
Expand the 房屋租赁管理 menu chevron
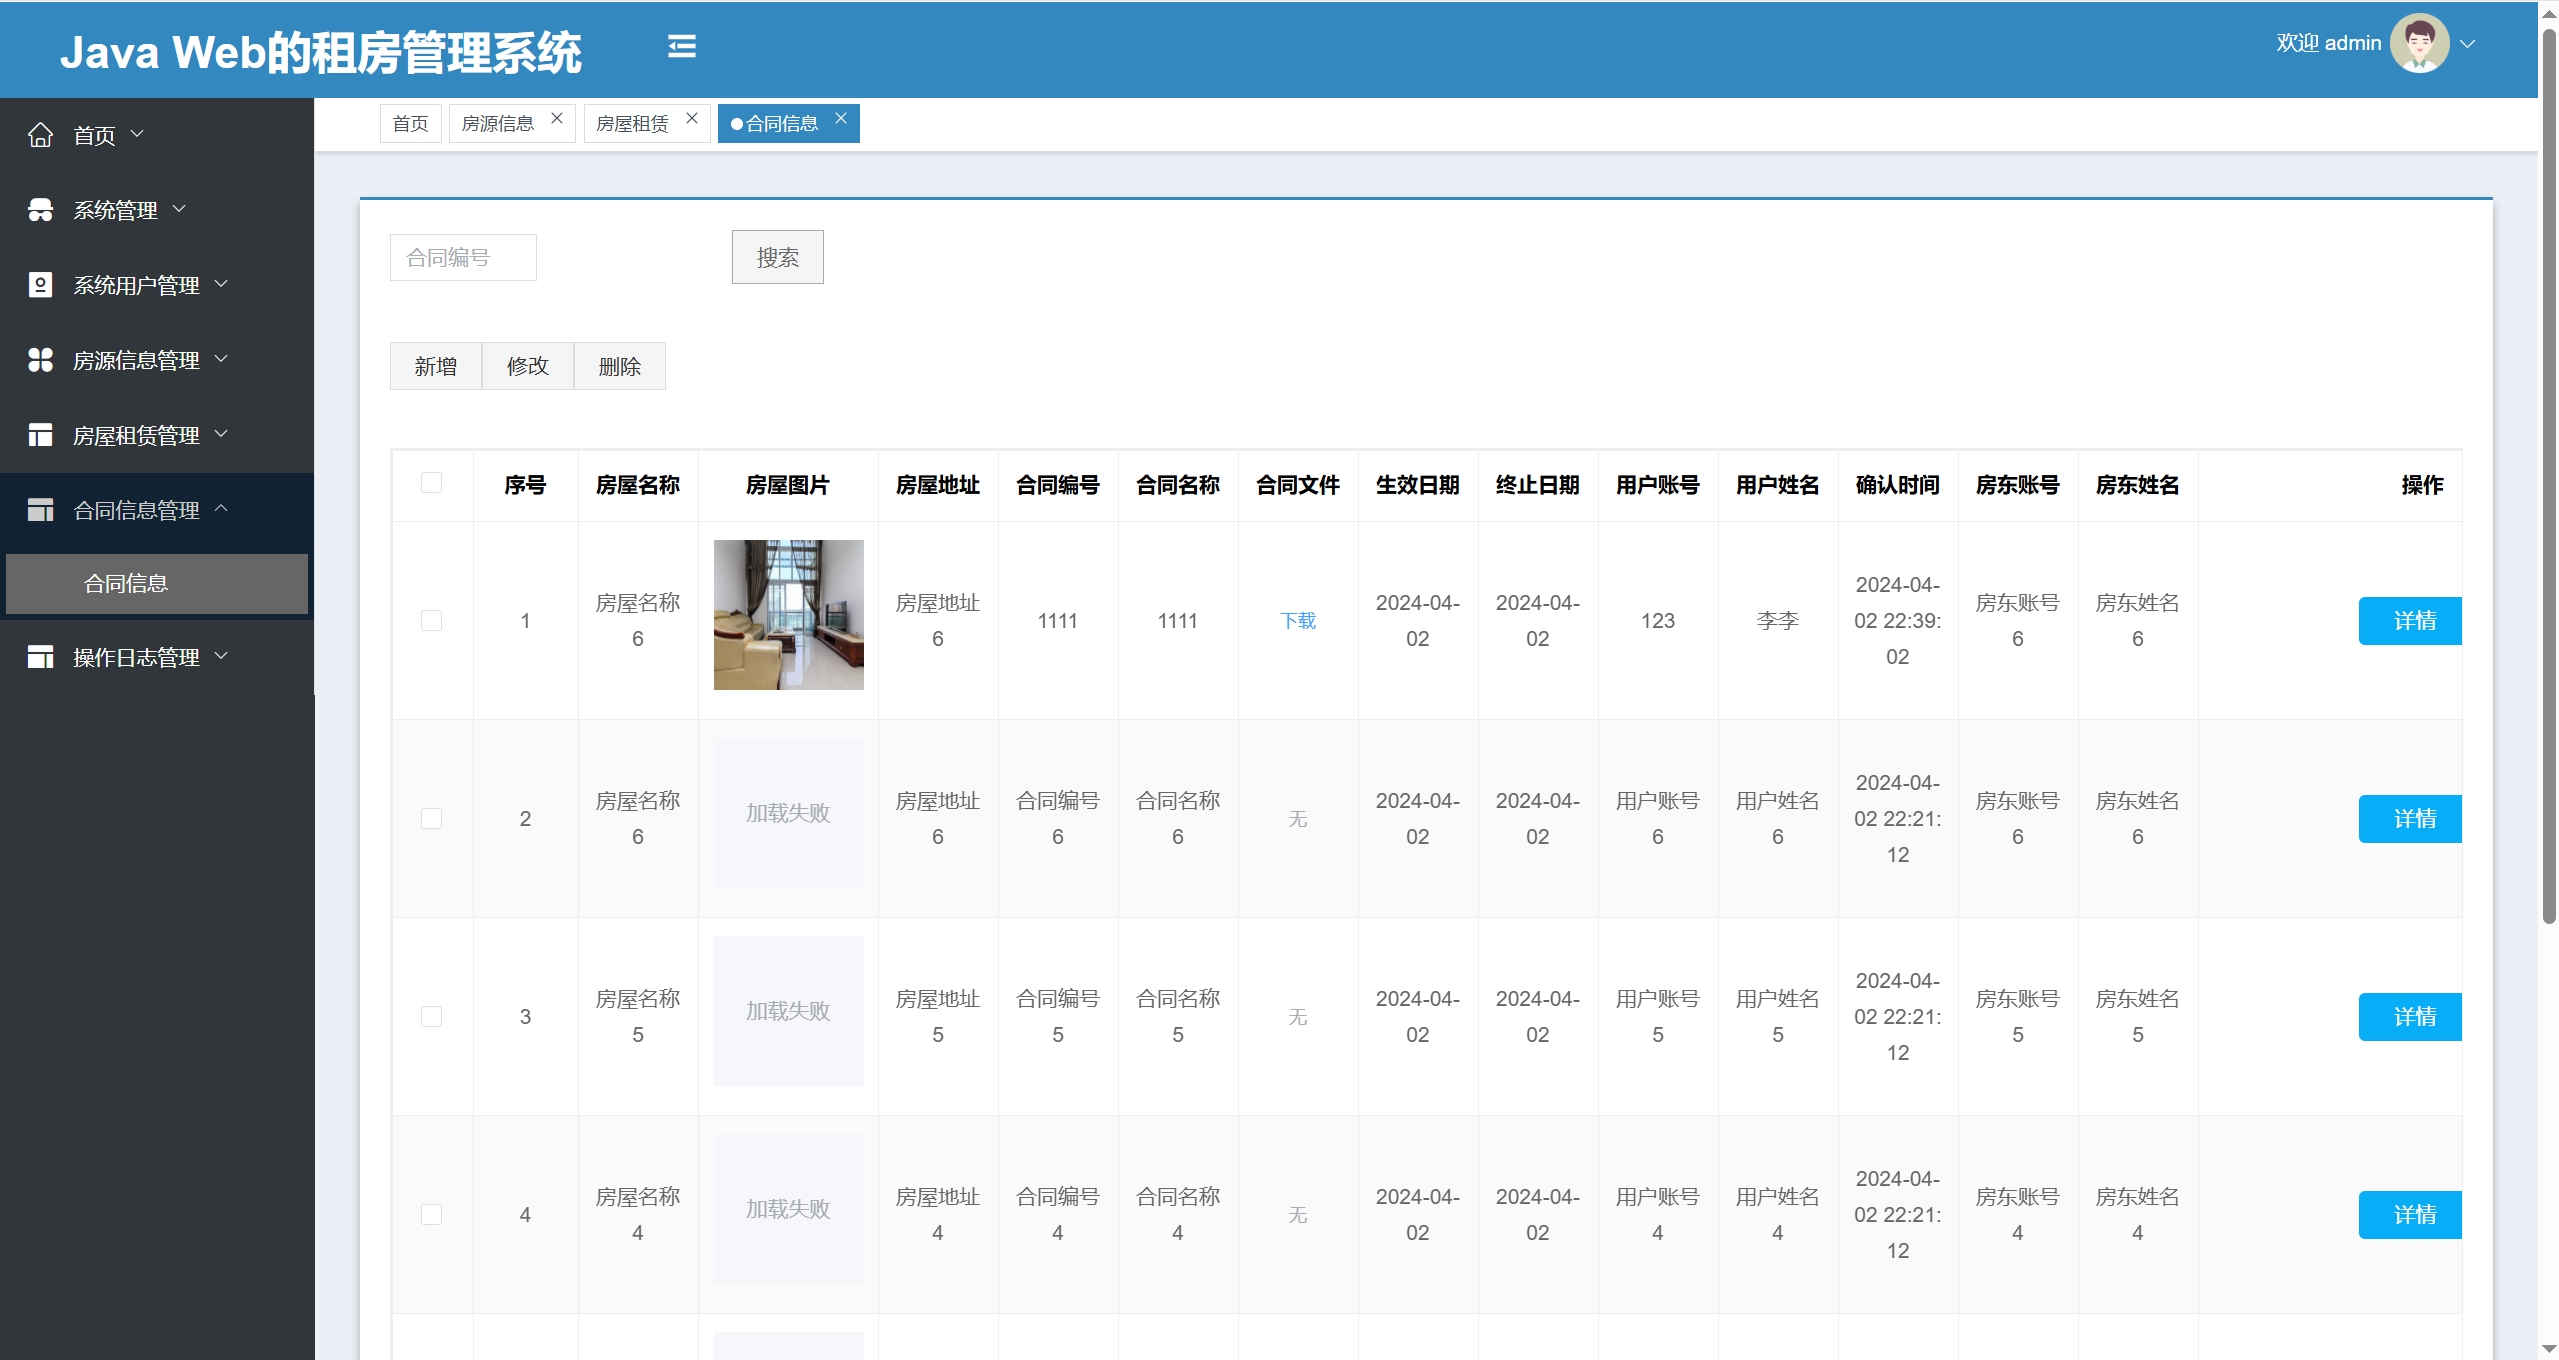click(221, 433)
